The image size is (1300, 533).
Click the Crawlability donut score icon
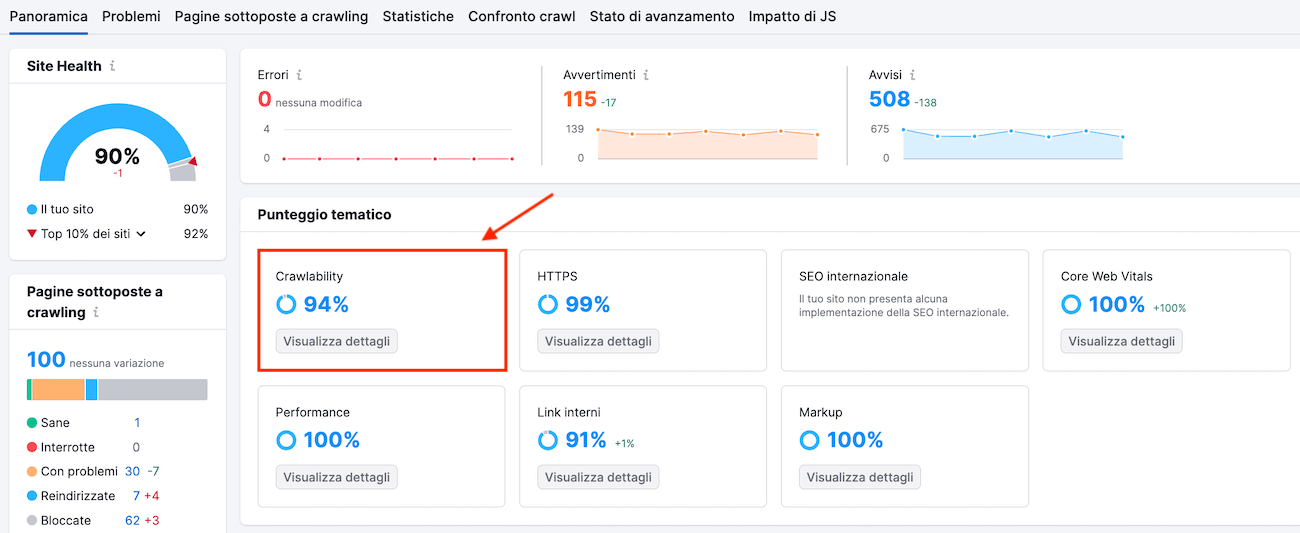pyautogui.click(x=286, y=304)
